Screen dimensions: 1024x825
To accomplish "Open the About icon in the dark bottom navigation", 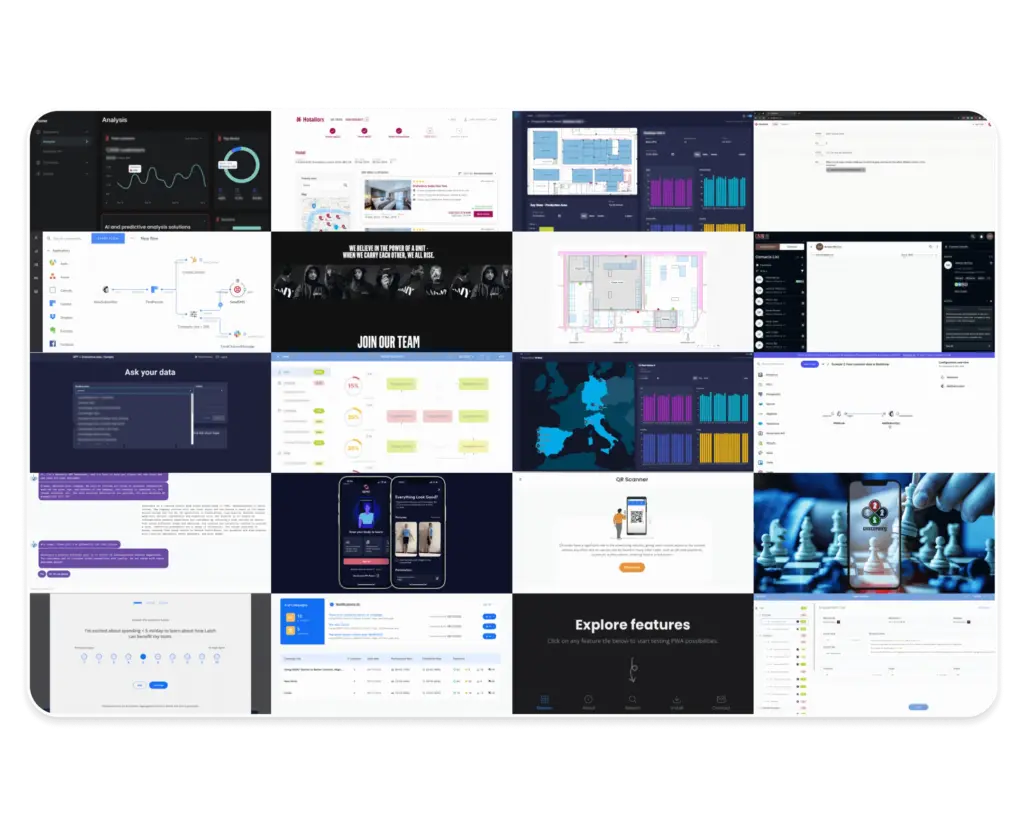I will coord(588,700).
